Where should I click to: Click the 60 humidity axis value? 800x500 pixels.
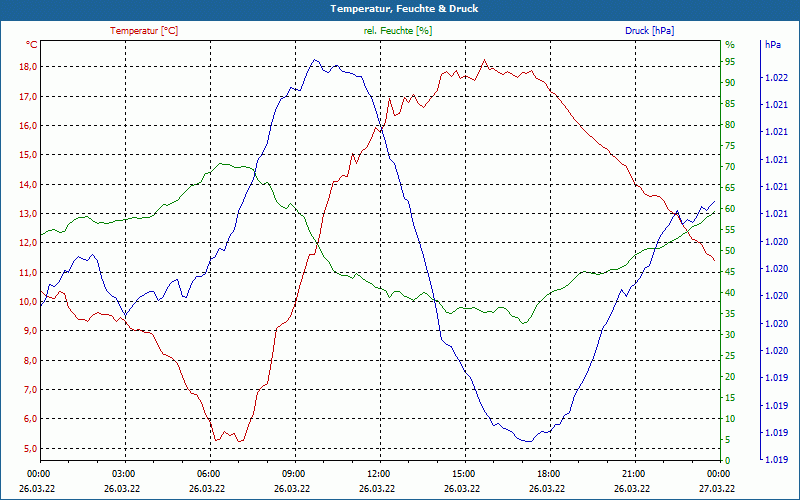730,209
